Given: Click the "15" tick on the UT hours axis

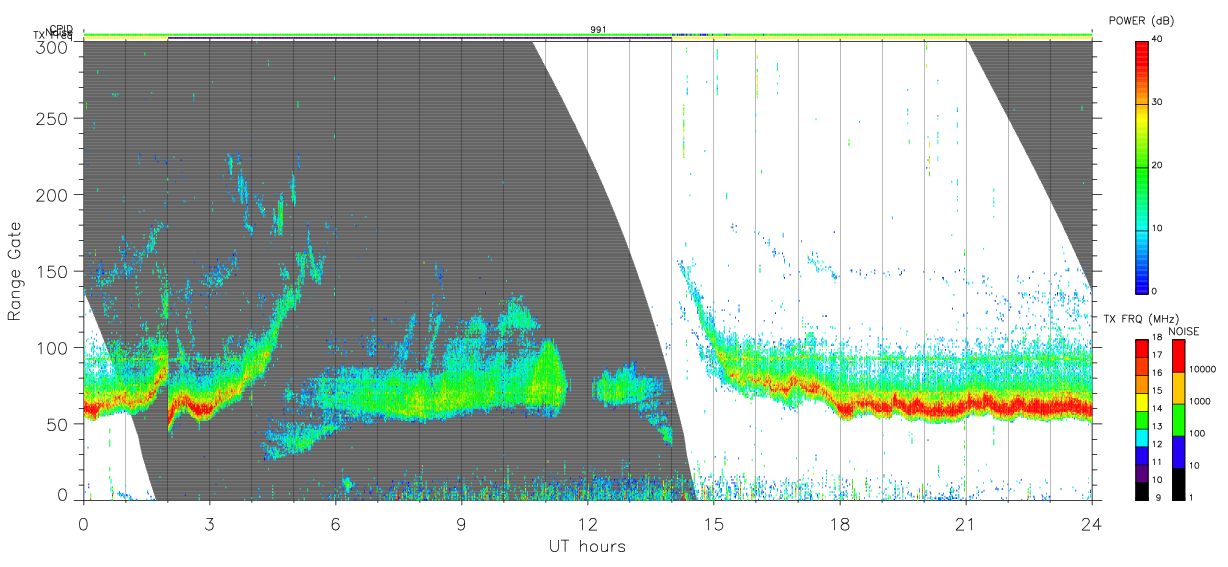Looking at the screenshot, I should pos(713,523).
